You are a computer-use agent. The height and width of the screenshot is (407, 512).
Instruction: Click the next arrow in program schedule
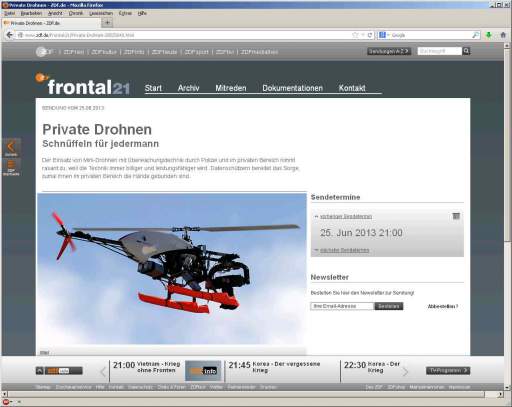click(405, 371)
